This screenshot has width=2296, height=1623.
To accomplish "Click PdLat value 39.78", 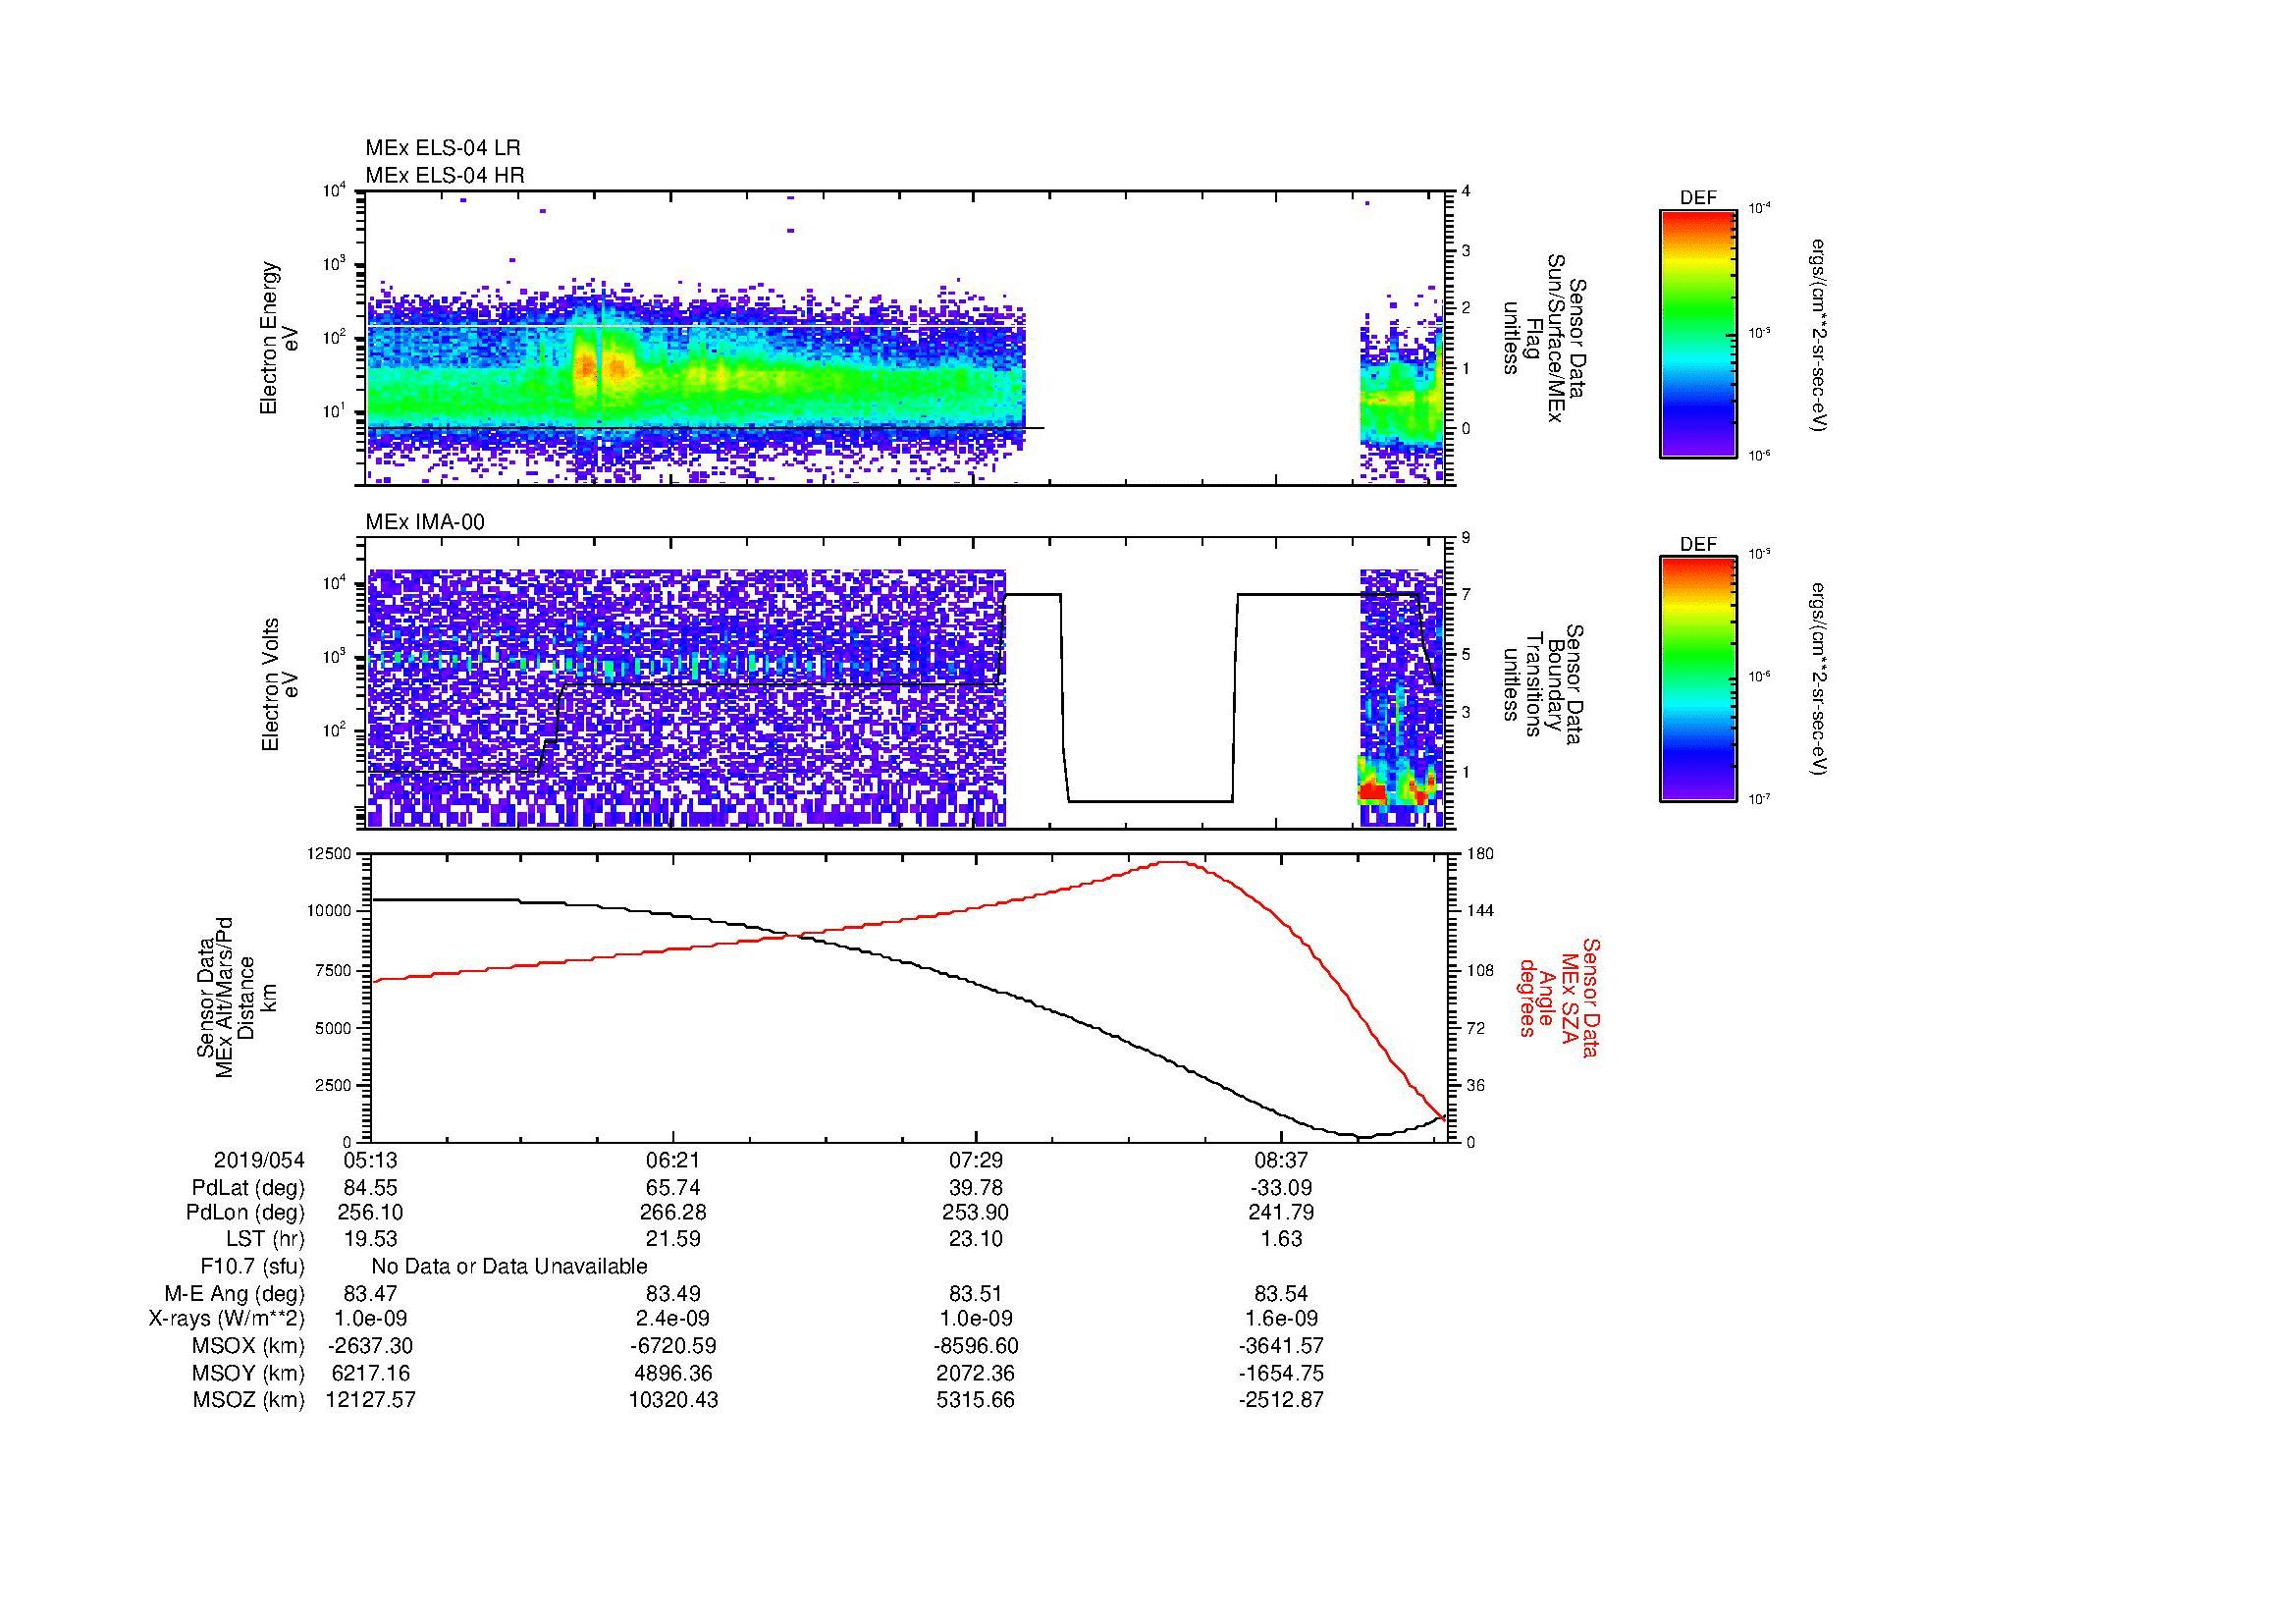I will [976, 1188].
